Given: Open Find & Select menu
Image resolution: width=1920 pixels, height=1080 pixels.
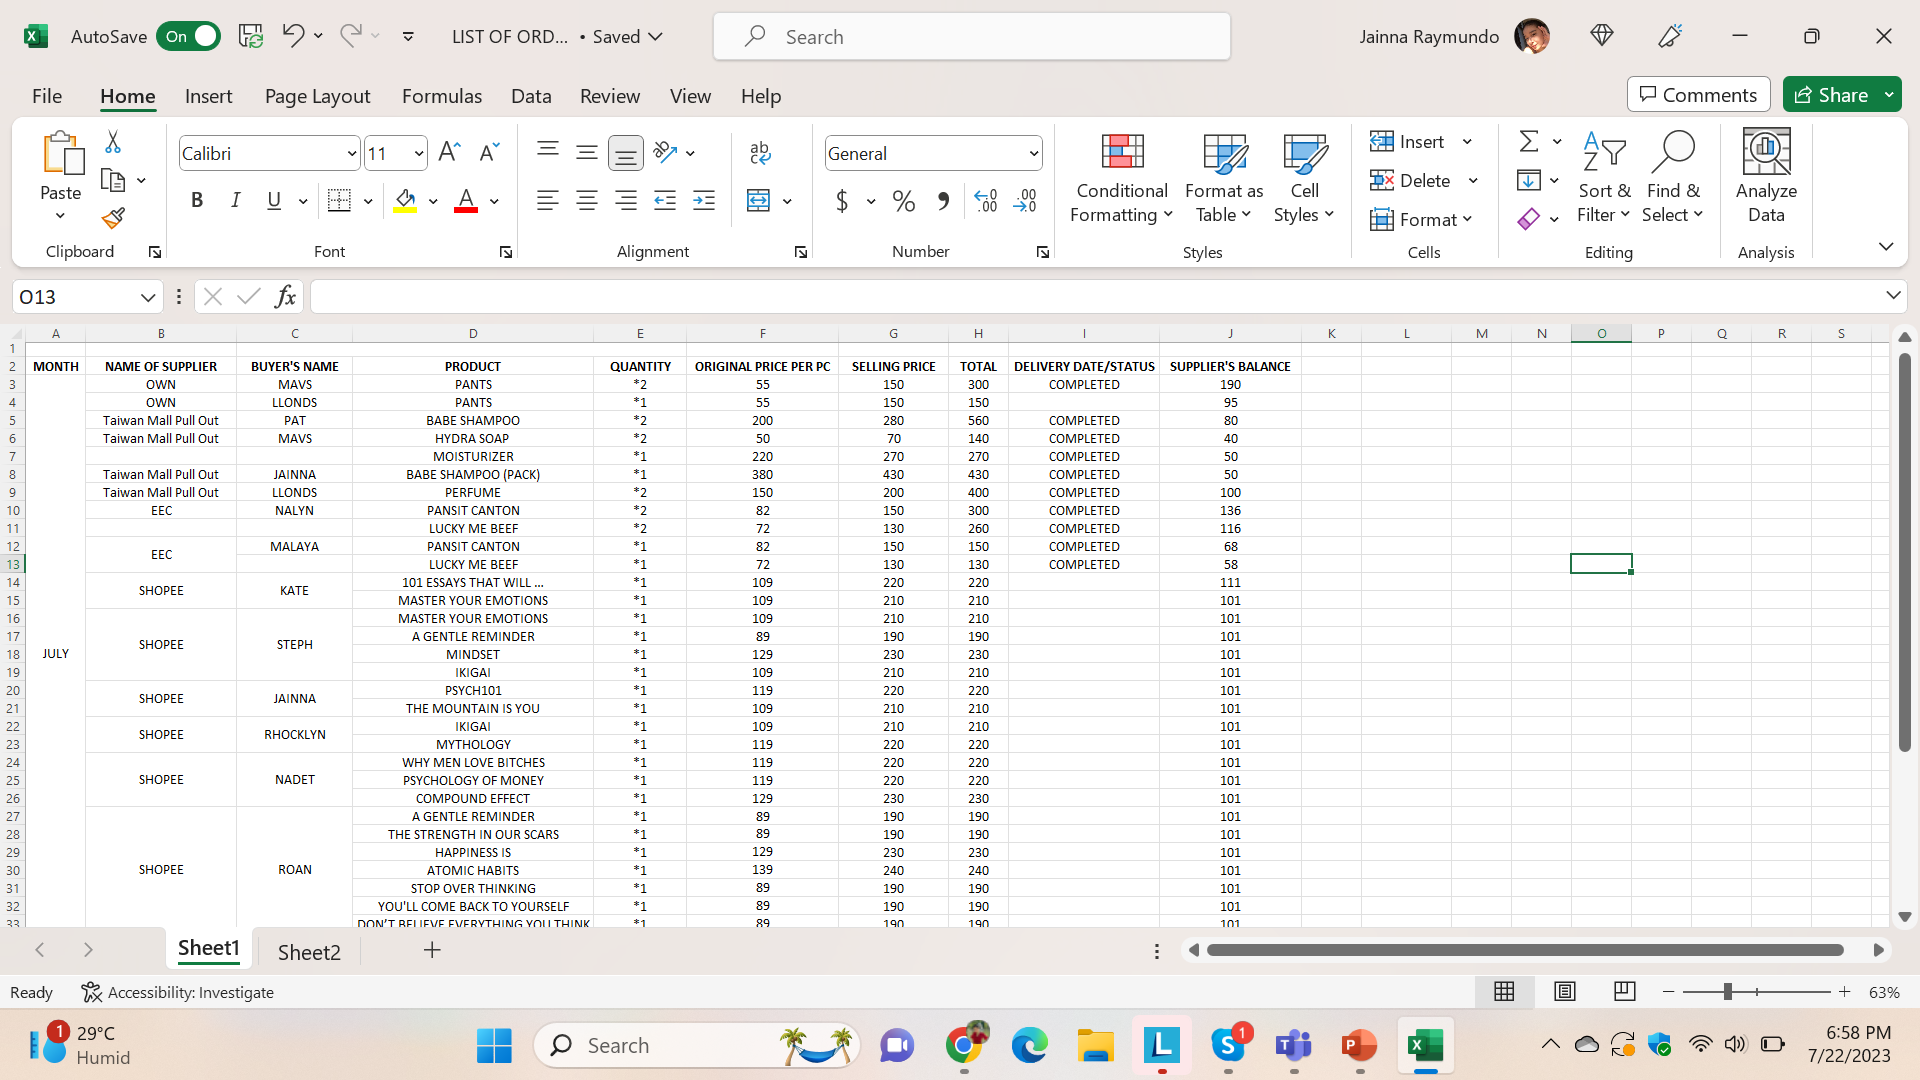Looking at the screenshot, I should pyautogui.click(x=1674, y=178).
